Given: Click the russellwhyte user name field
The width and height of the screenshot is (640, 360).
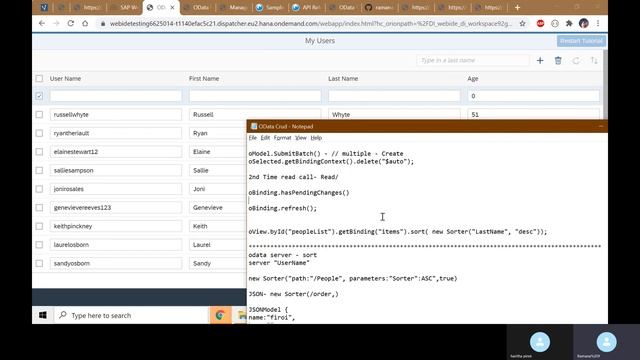Looking at the screenshot, I should [x=116, y=115].
